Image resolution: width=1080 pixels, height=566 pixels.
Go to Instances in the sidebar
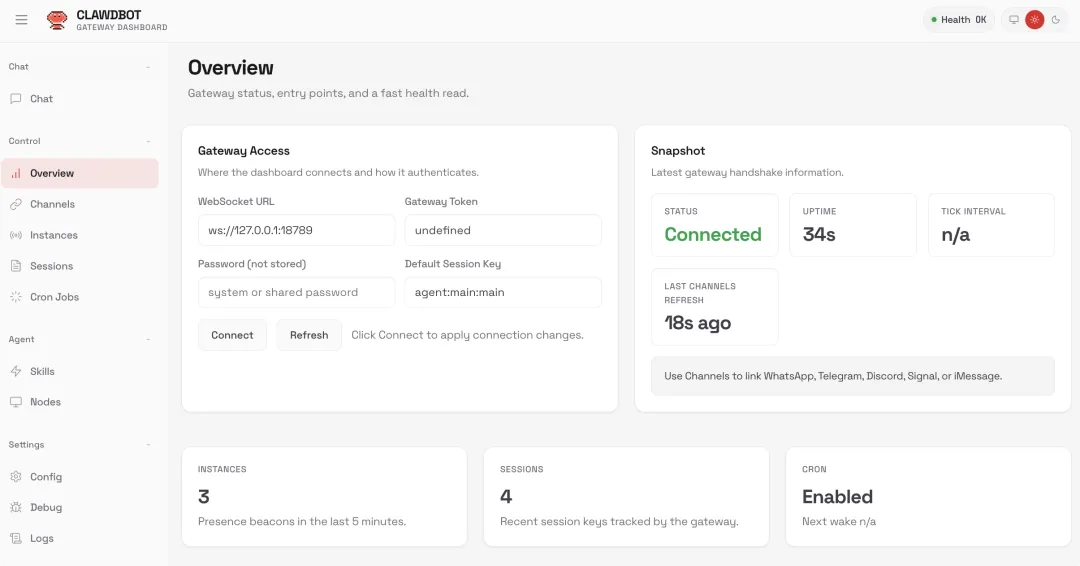tap(53, 235)
